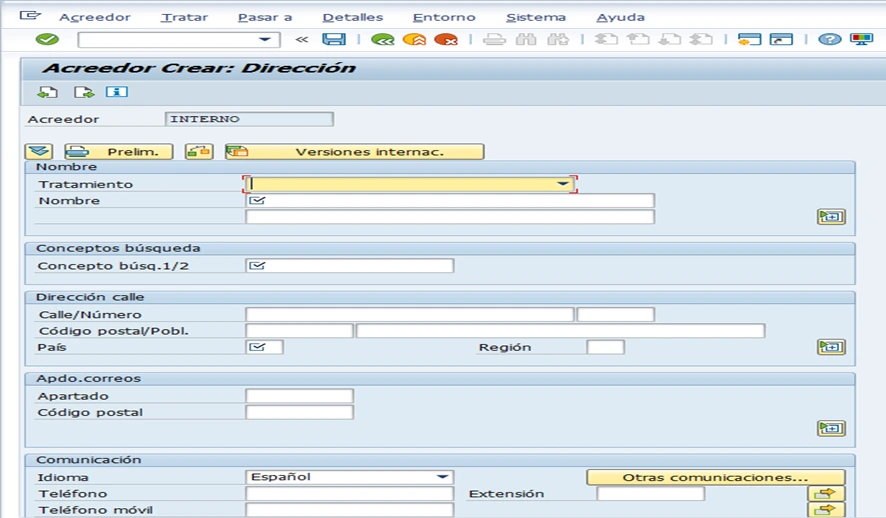The image size is (886, 518).
Task: Open the Idioma Español dropdown
Action: coord(442,477)
